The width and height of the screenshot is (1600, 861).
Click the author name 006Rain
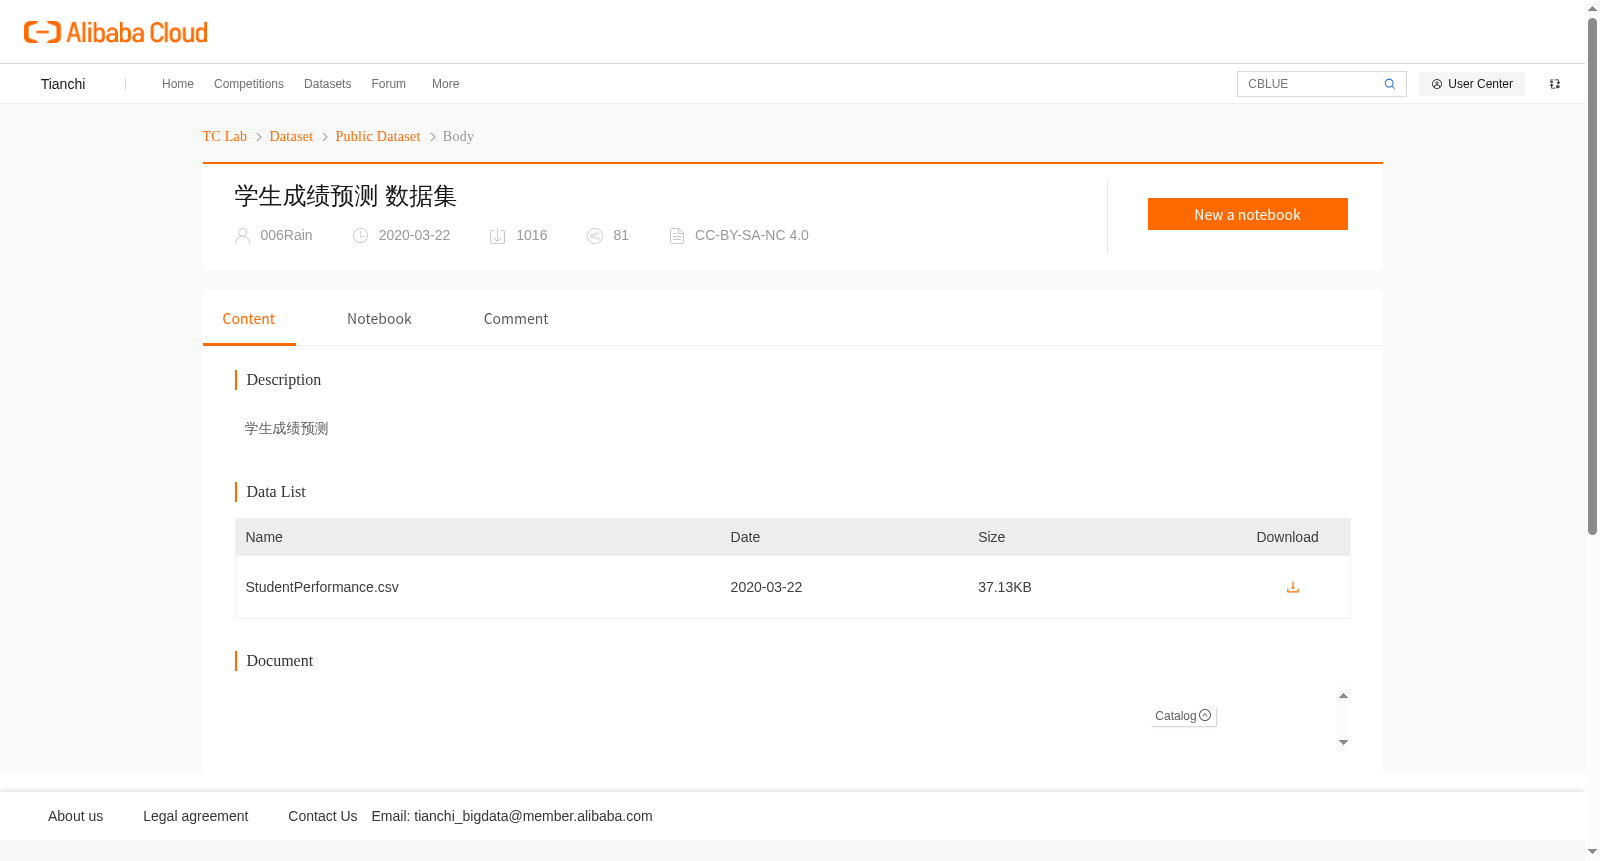pos(286,235)
